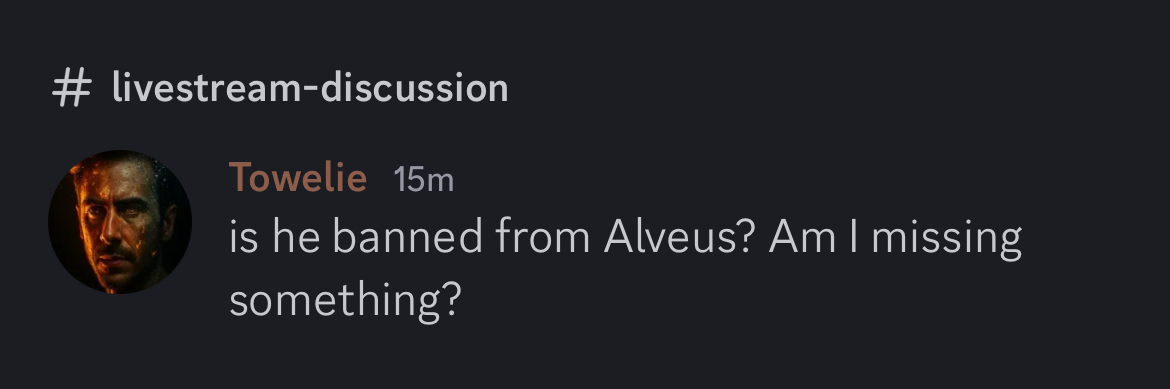Click the 15m message timestamp

[x=424, y=179]
